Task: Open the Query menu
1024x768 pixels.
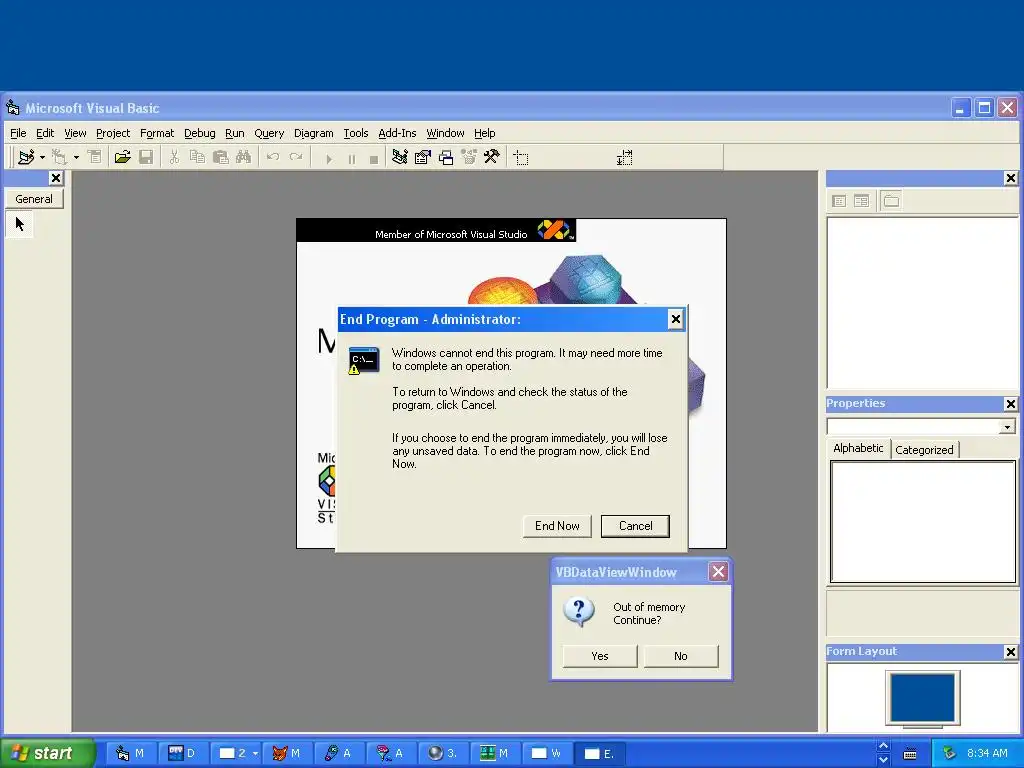Action: 269,133
